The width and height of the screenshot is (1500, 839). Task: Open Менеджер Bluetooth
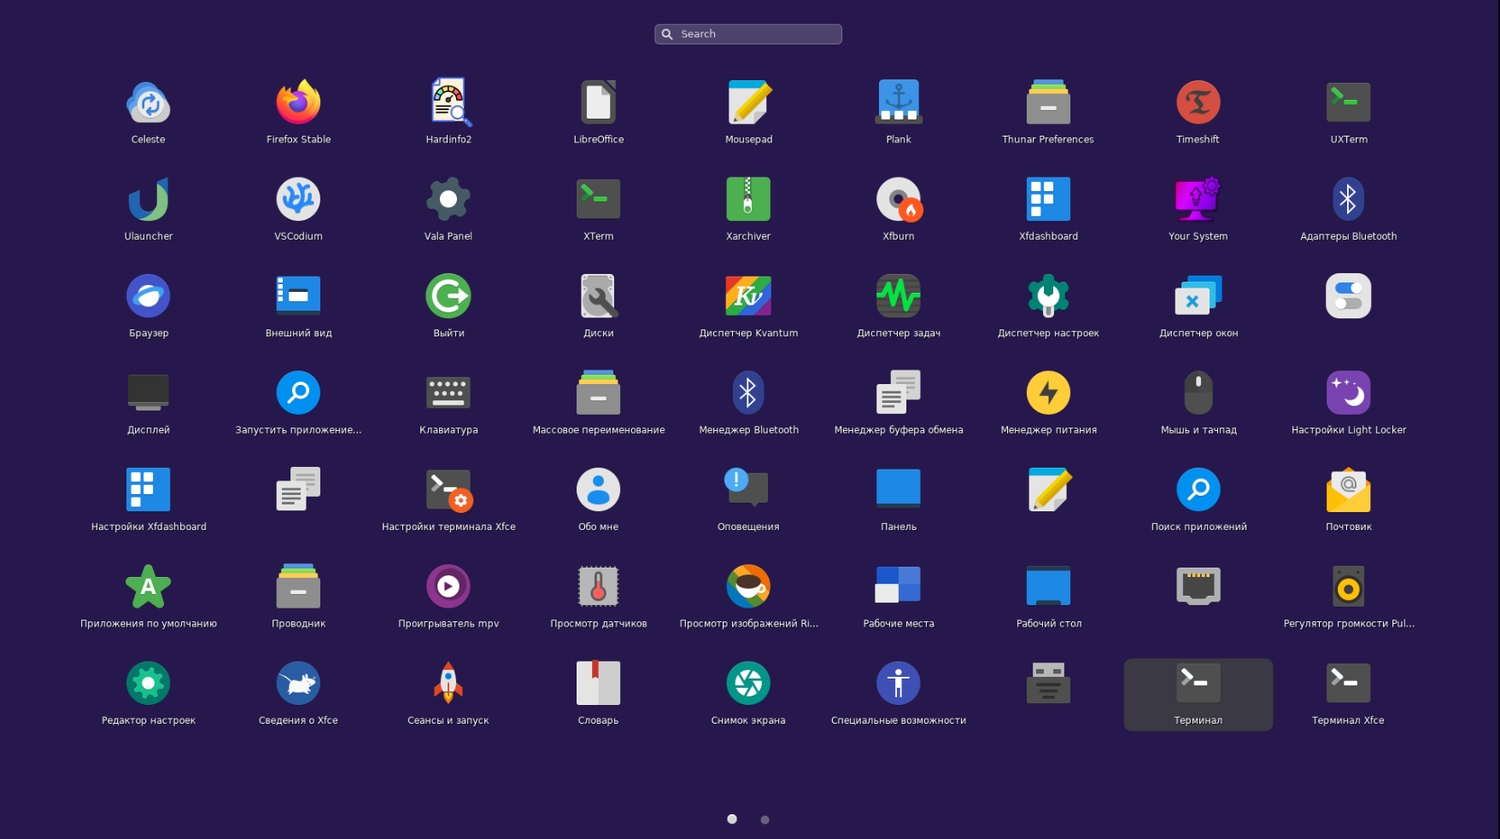[x=748, y=393]
